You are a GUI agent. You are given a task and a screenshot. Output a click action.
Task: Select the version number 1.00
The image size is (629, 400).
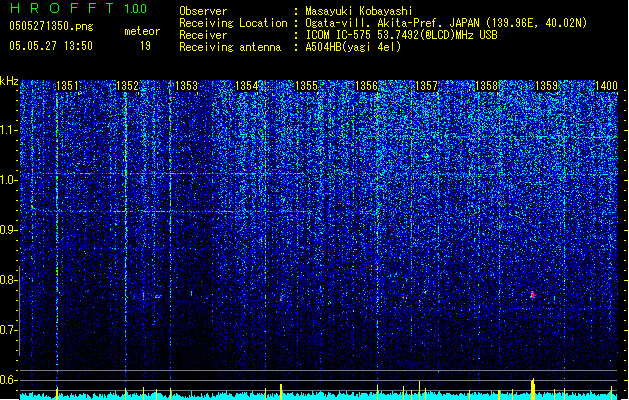click(x=136, y=9)
